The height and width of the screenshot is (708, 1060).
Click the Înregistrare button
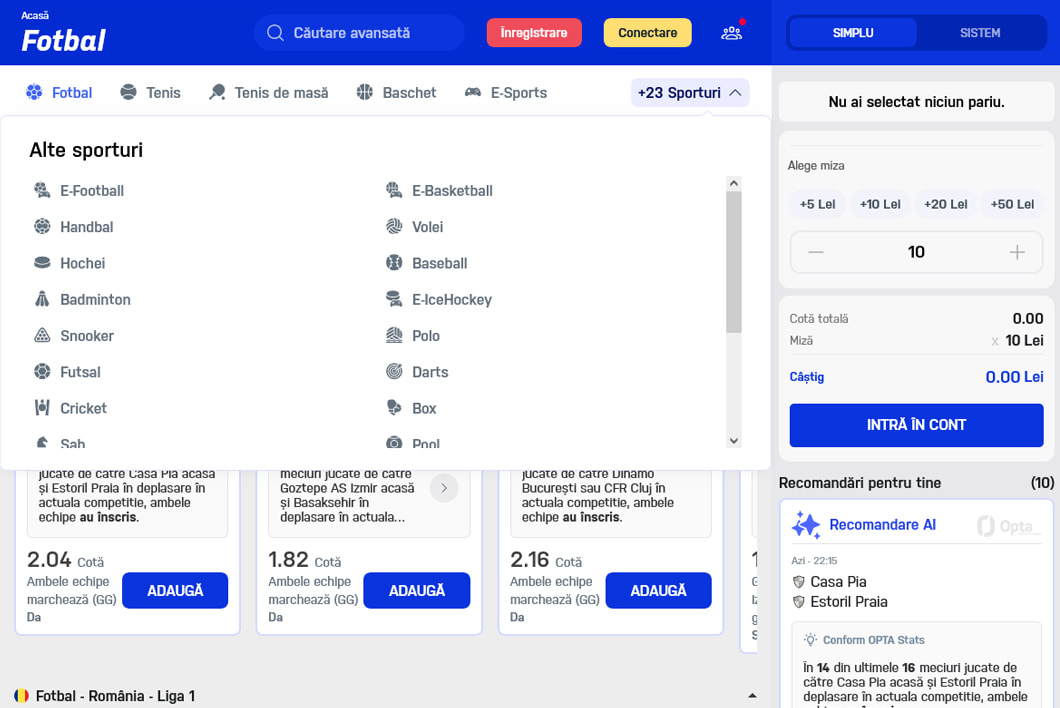pyautogui.click(x=534, y=32)
